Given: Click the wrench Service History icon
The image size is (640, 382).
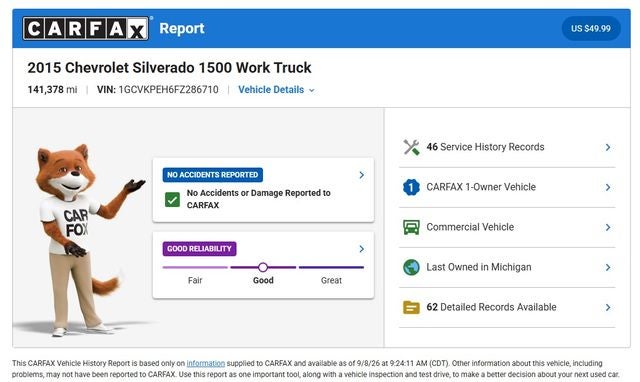Looking at the screenshot, I should click(x=411, y=147).
